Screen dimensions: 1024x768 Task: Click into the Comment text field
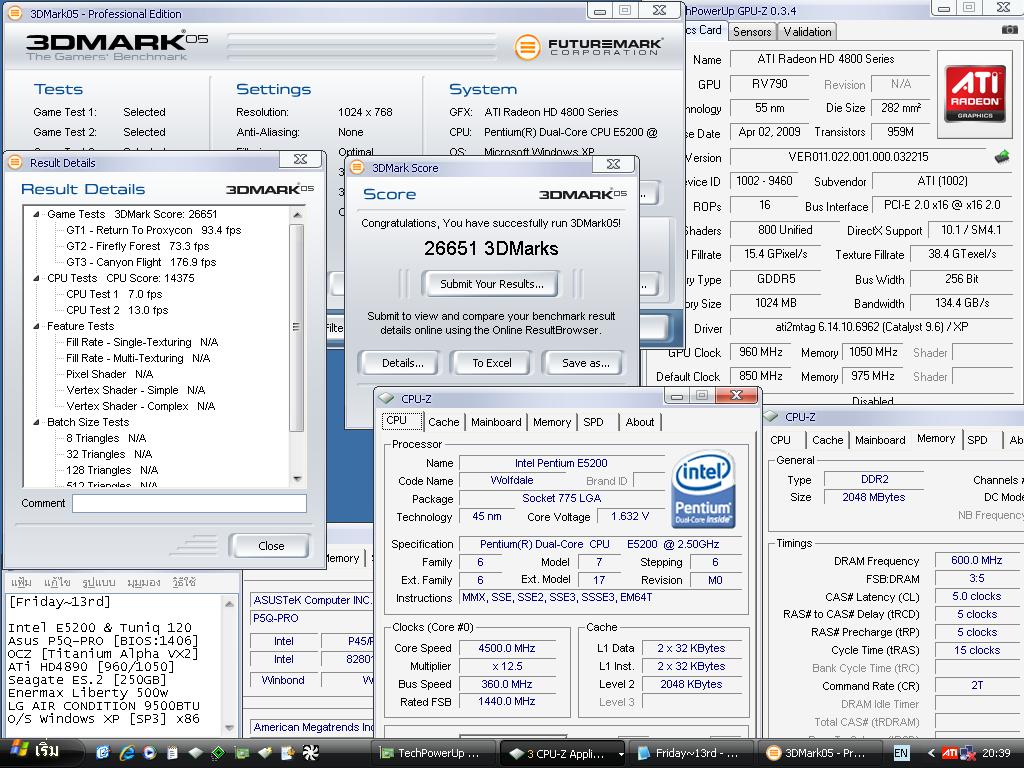click(189, 504)
